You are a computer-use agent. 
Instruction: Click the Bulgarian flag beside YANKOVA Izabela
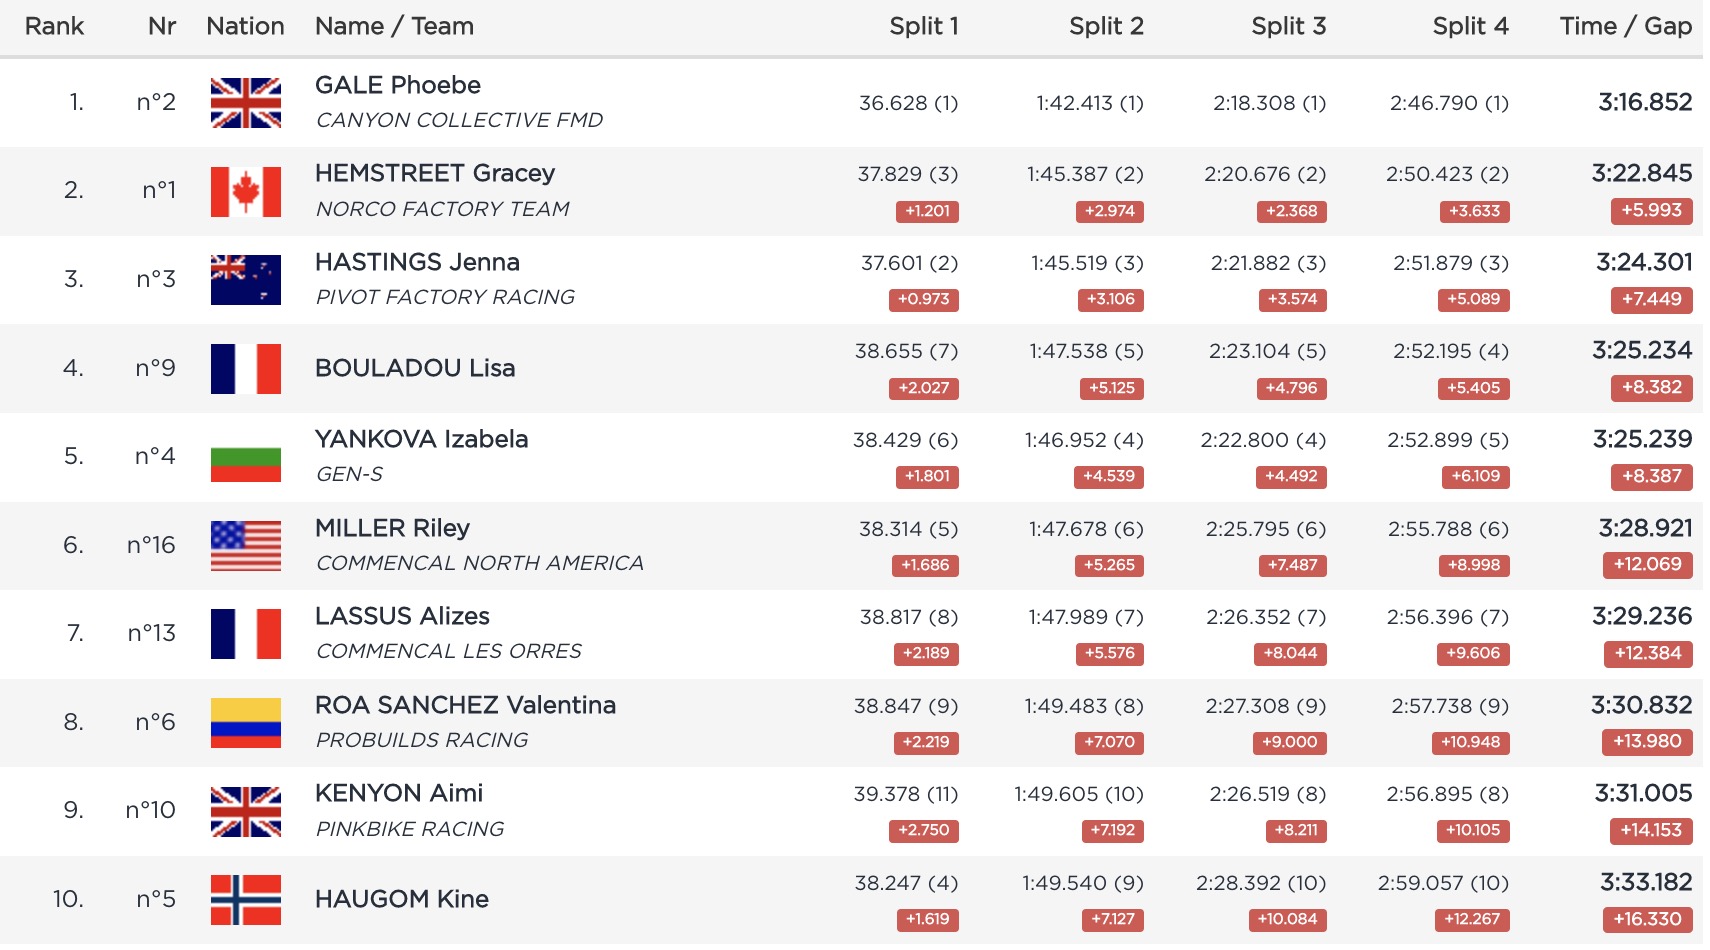point(245,457)
